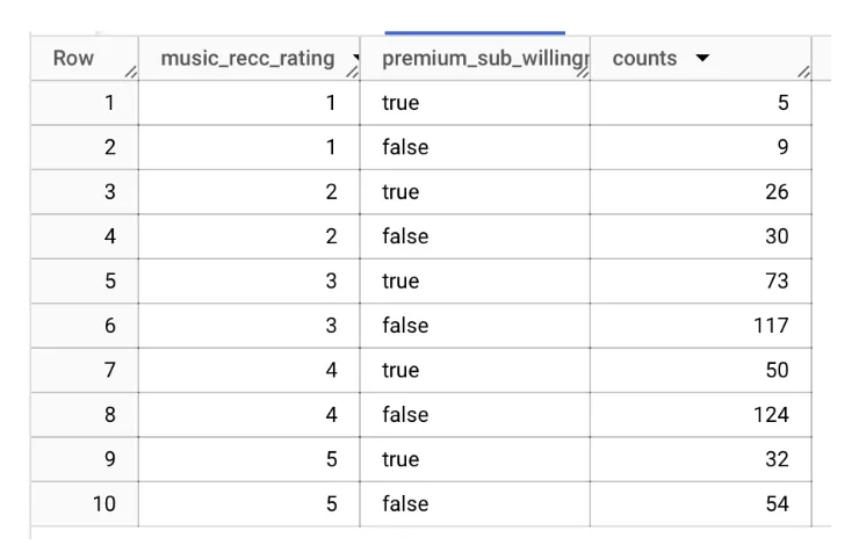
Task: Click the premium_sub_willing column resize handle
Action: [582, 72]
